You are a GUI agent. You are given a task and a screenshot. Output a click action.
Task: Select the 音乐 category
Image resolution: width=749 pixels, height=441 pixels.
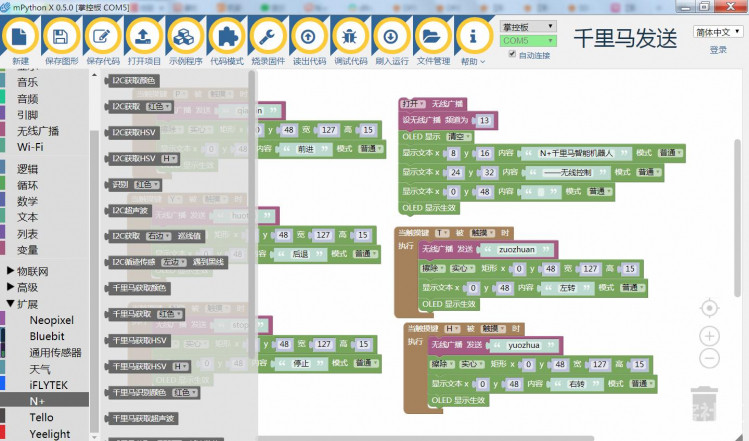tap(28, 82)
